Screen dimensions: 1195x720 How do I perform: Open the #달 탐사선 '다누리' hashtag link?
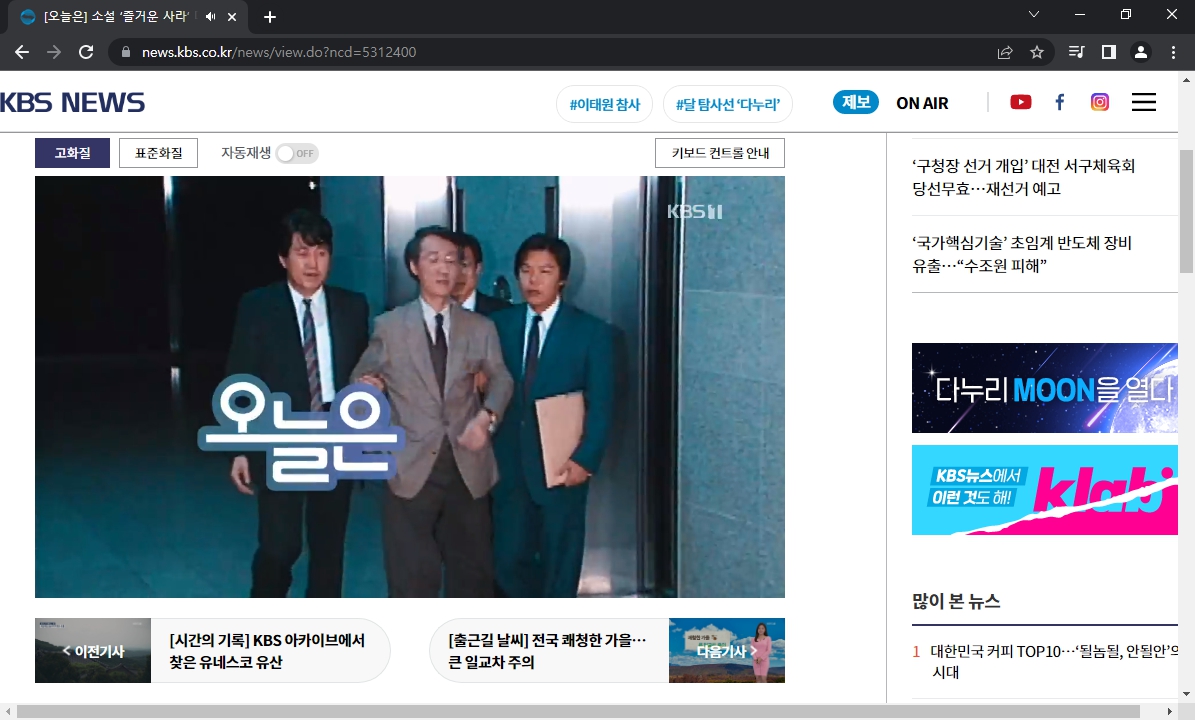pos(728,104)
